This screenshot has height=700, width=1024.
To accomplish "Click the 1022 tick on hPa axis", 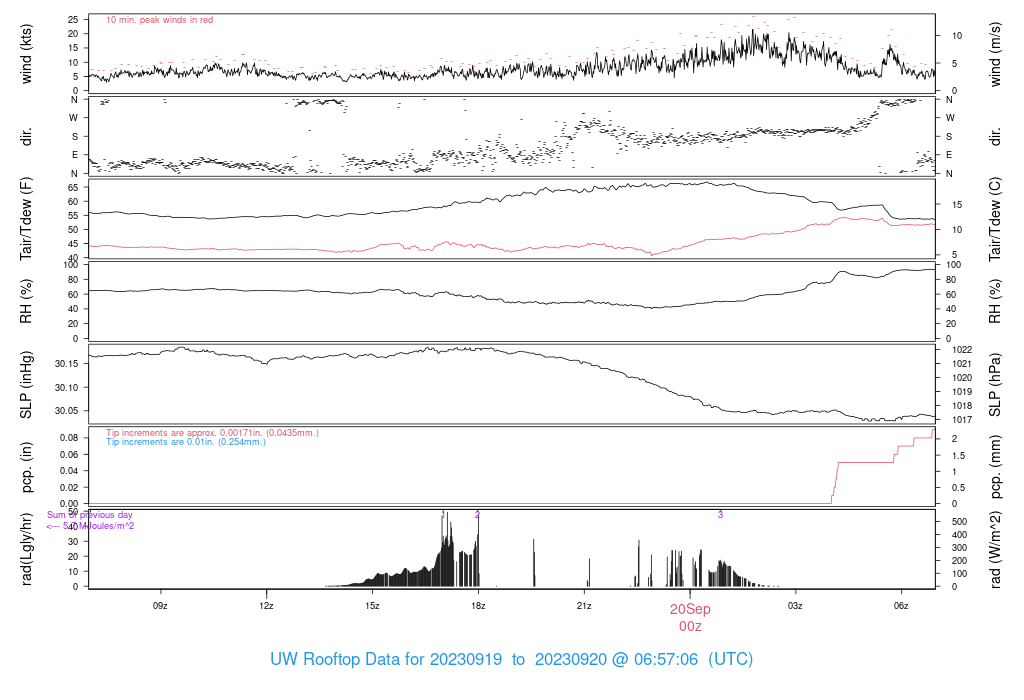I will [x=963, y=350].
